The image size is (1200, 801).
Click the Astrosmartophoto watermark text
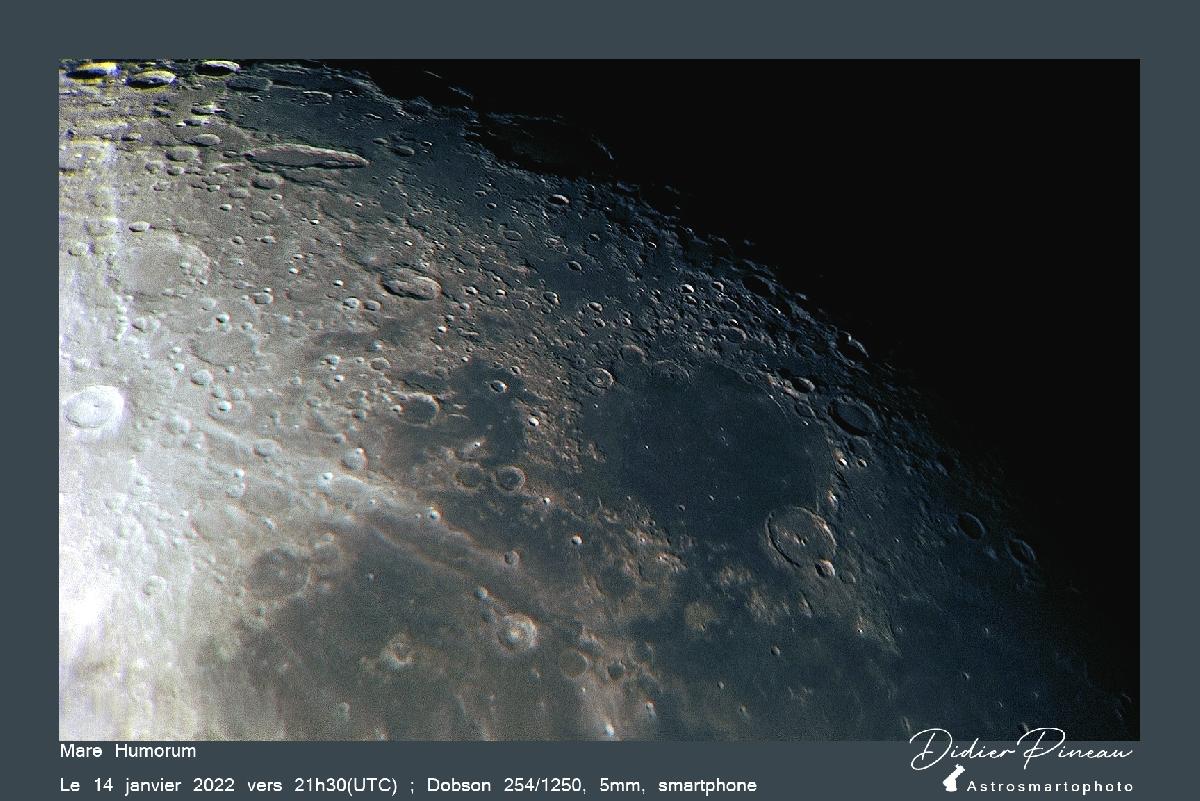pos(1050,786)
